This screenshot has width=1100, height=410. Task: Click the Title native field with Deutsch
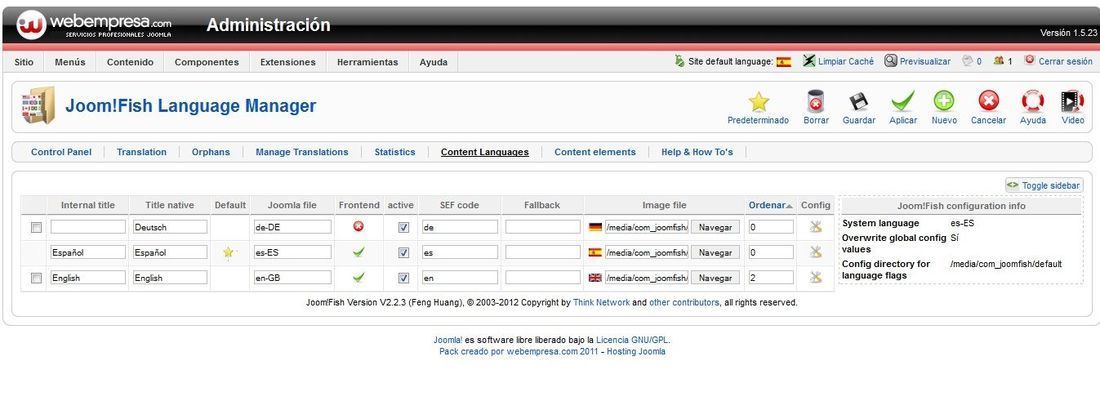tap(170, 227)
